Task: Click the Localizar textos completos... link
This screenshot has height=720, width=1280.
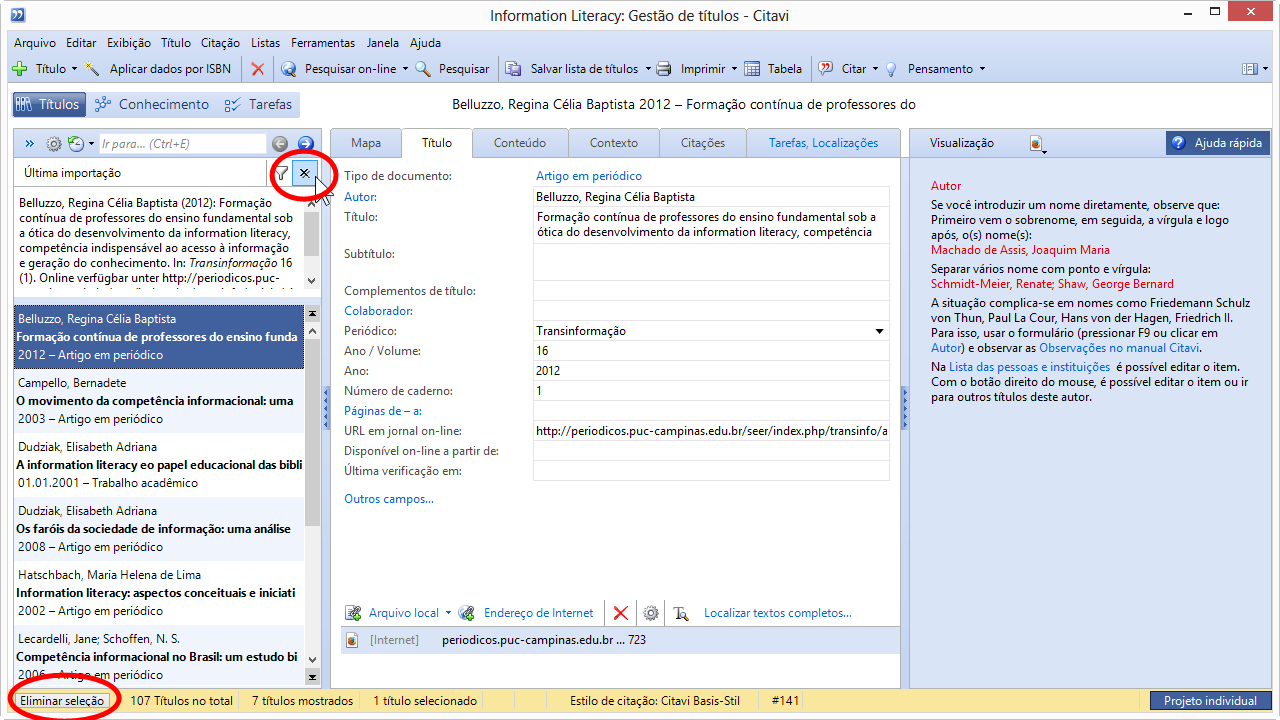Action: pyautogui.click(x=778, y=613)
